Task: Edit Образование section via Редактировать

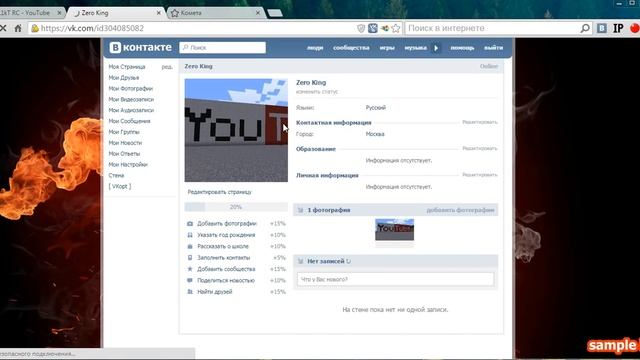Action: click(x=480, y=149)
